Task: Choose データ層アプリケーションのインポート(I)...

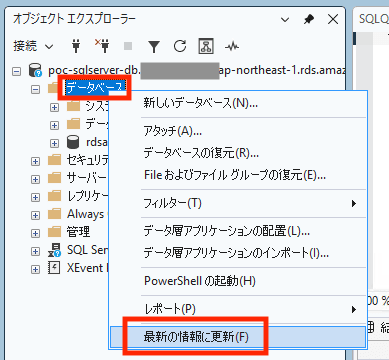Action: pyautogui.click(x=238, y=253)
